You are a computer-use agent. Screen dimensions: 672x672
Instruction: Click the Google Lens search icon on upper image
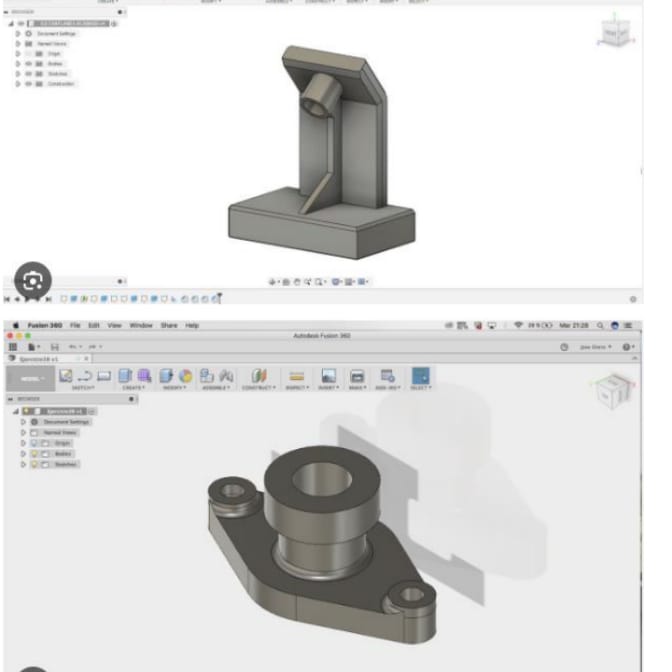(33, 279)
